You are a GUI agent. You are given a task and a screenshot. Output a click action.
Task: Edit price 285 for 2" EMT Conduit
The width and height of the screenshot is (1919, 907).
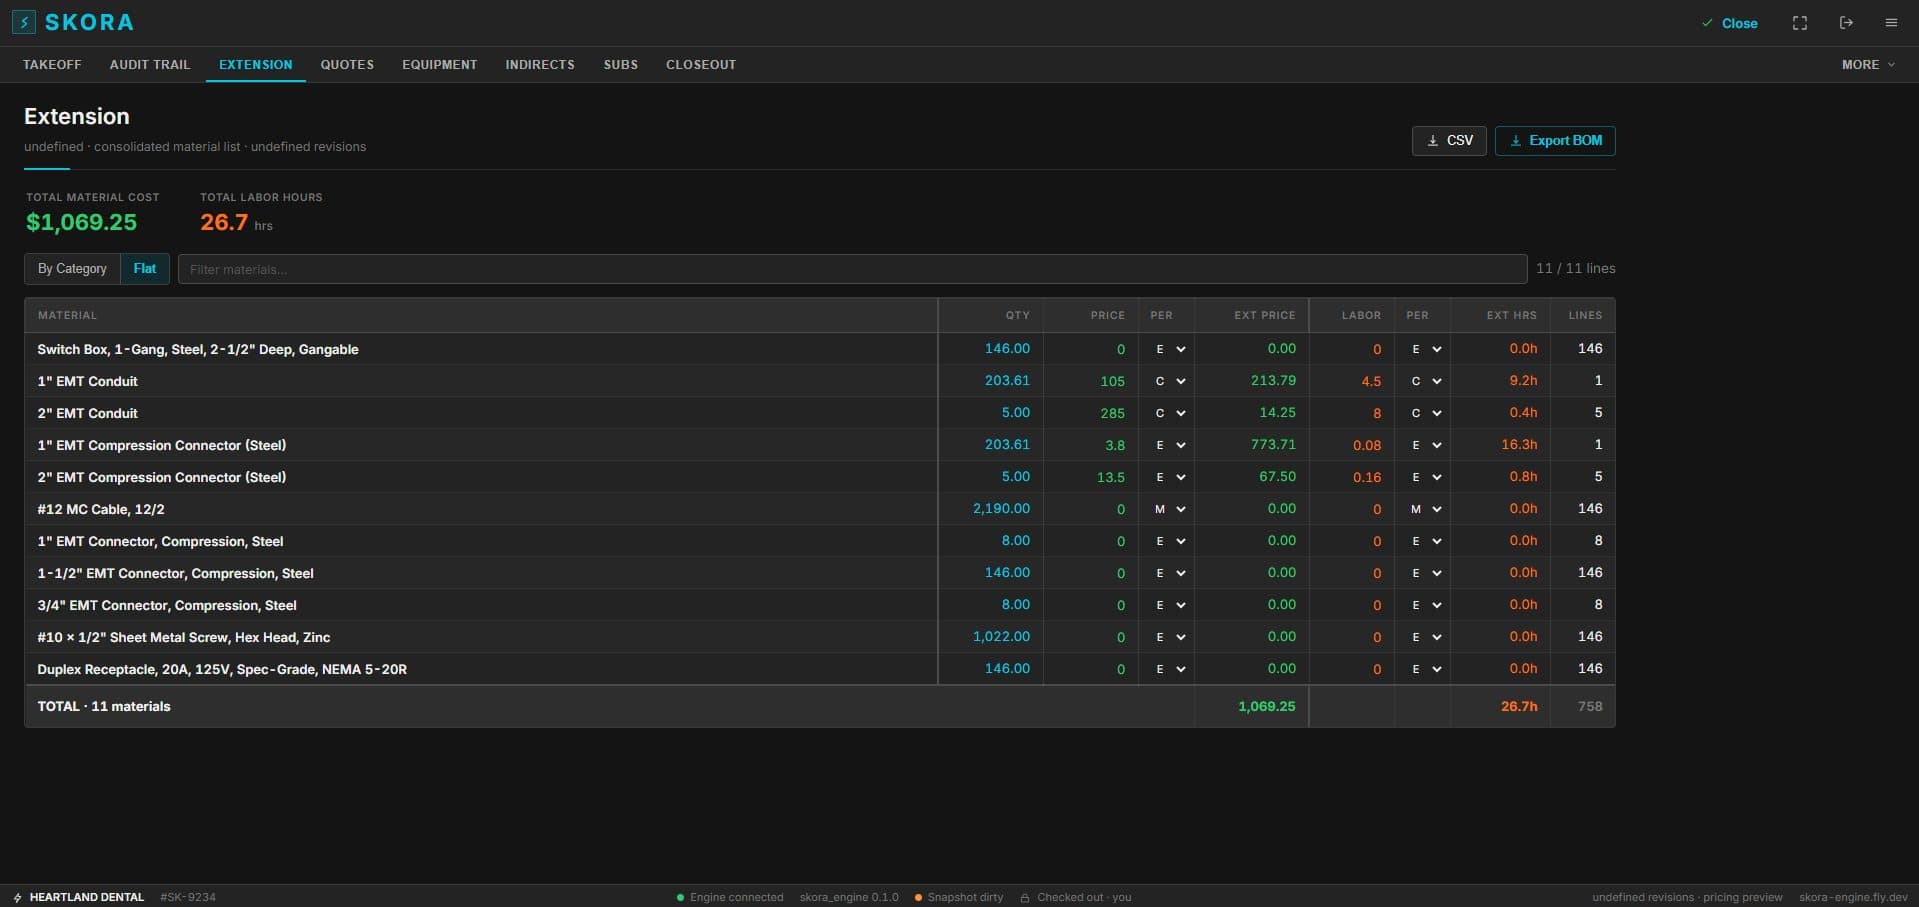1112,413
